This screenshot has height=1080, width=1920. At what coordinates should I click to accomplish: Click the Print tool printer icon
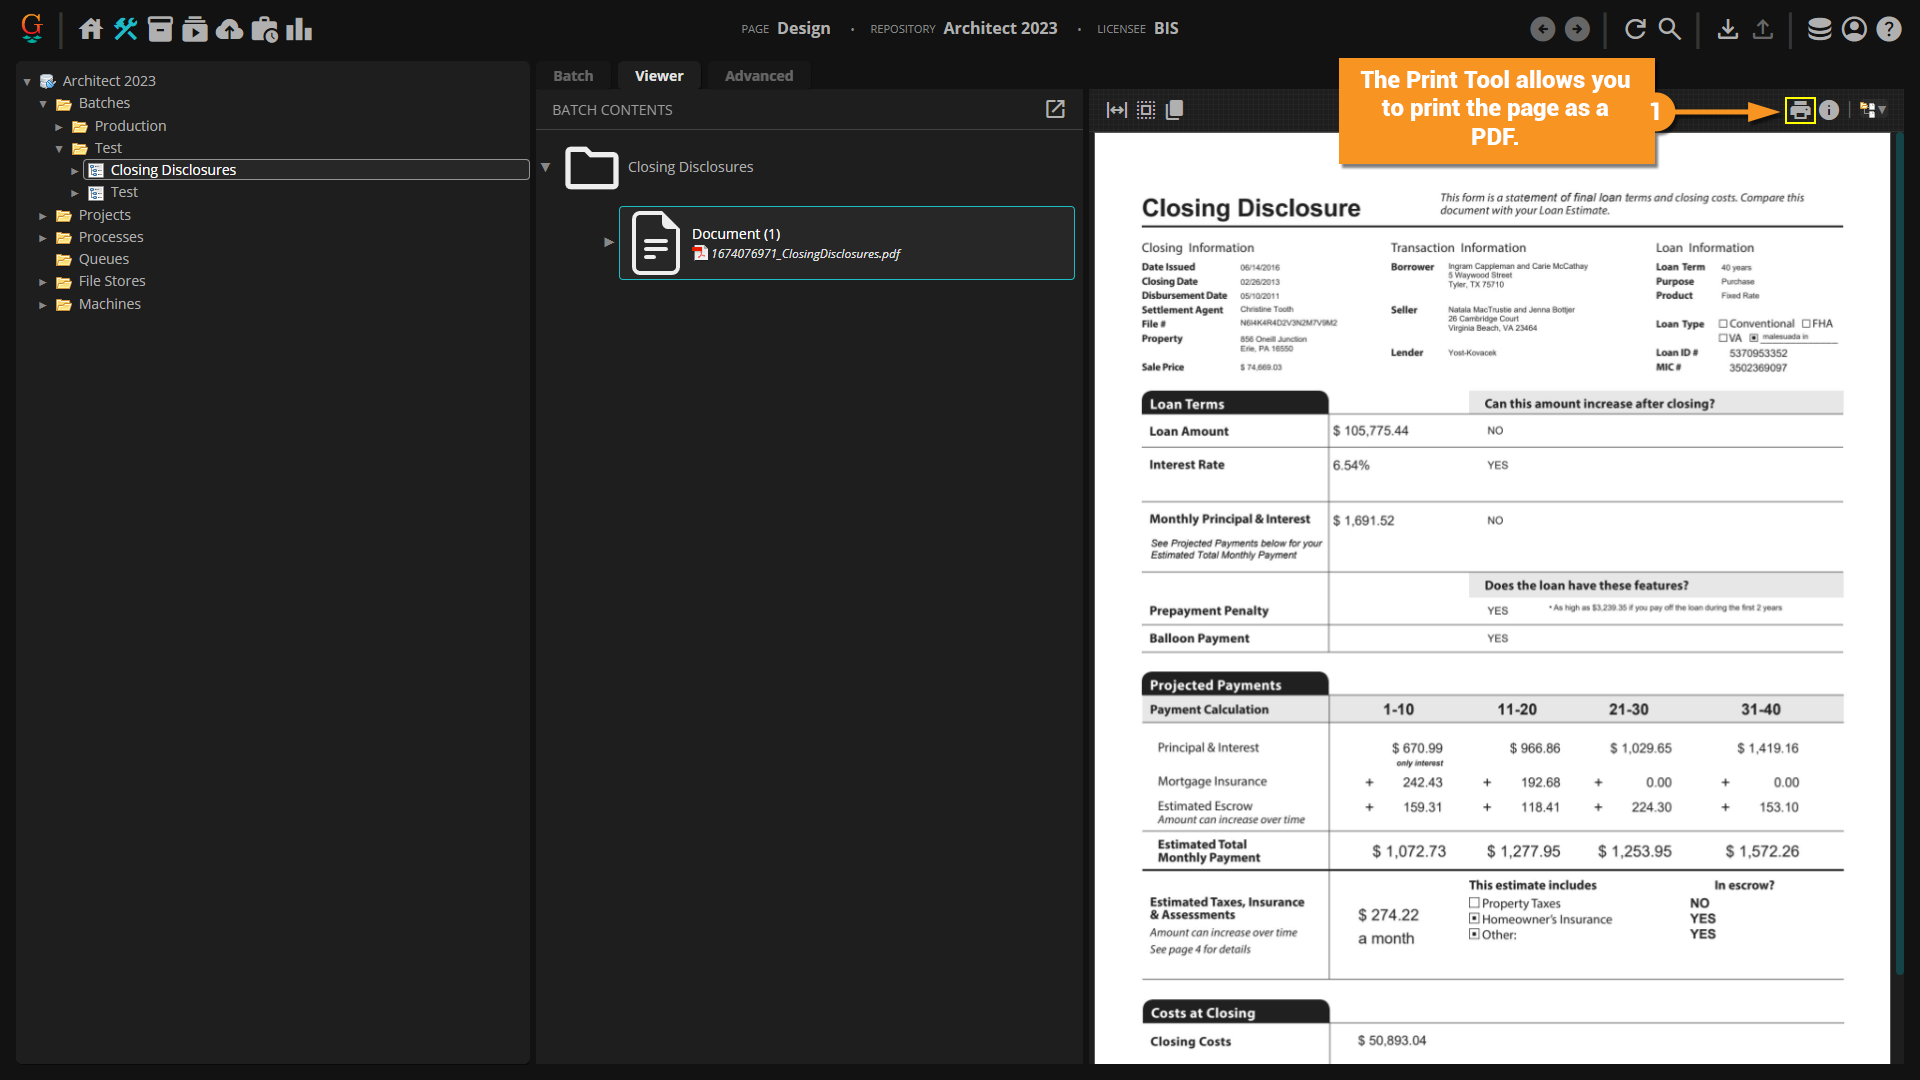(1799, 110)
